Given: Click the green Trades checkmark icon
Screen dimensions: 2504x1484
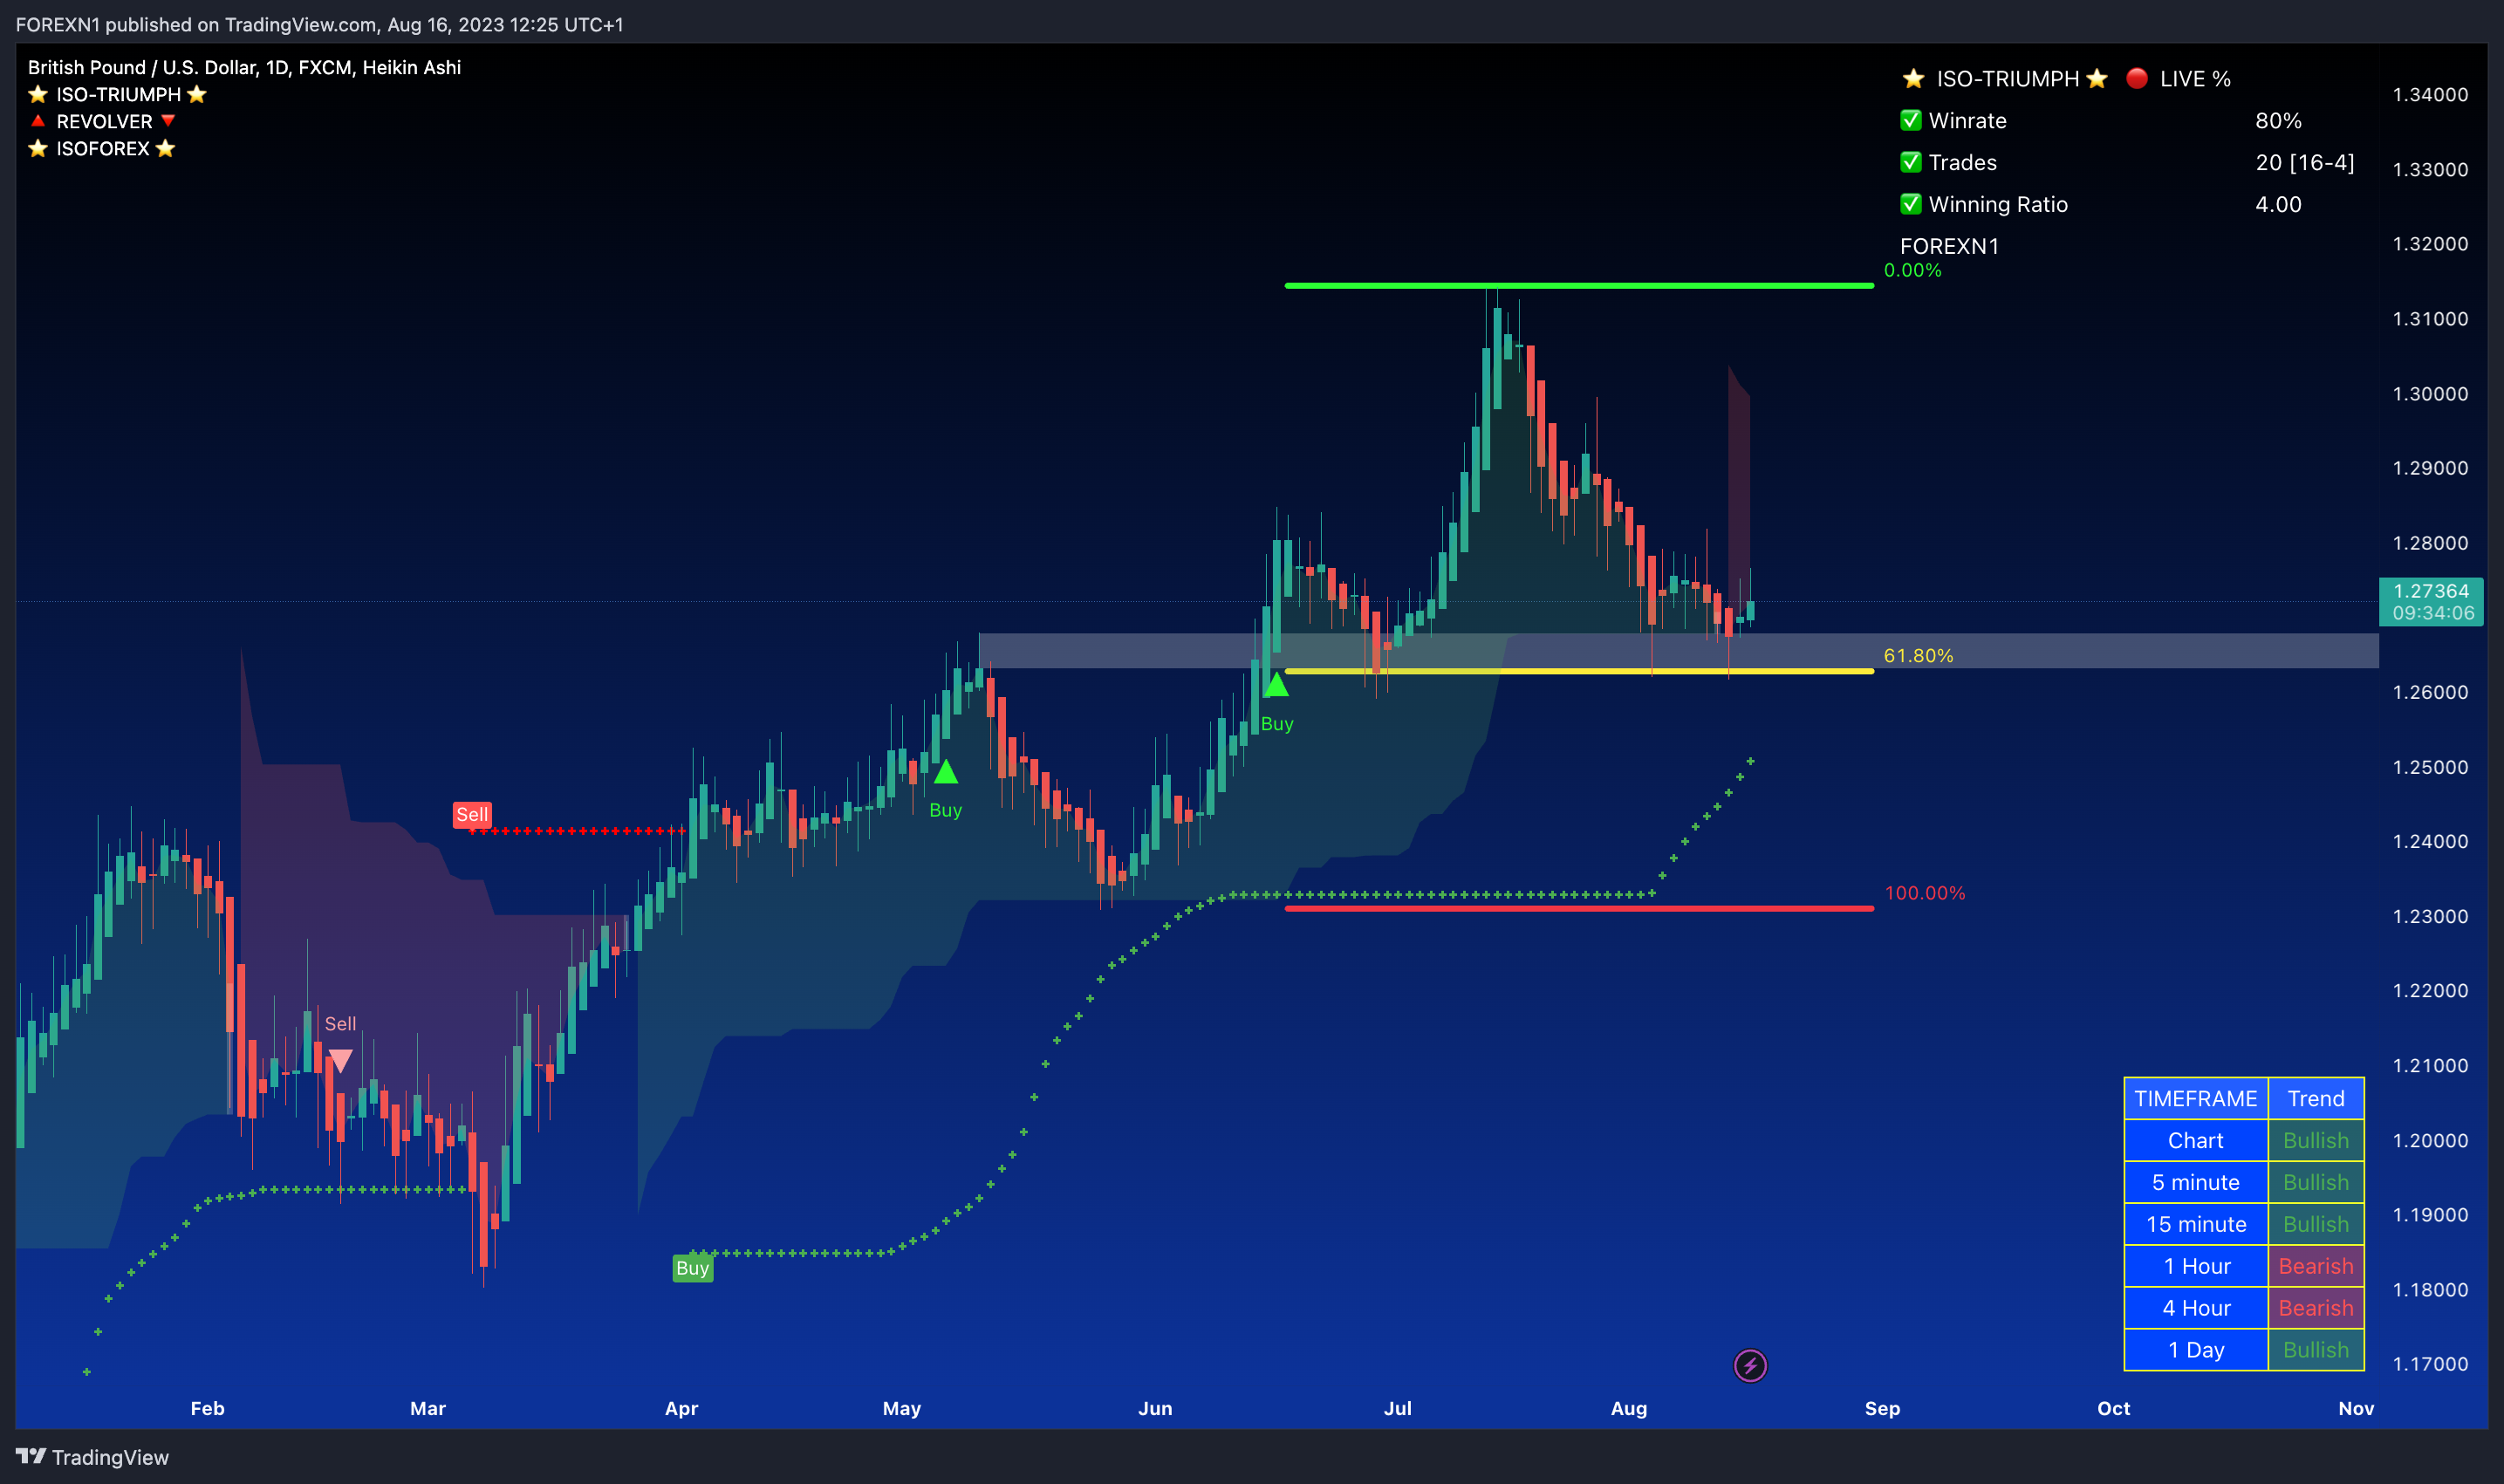Looking at the screenshot, I should (1911, 162).
